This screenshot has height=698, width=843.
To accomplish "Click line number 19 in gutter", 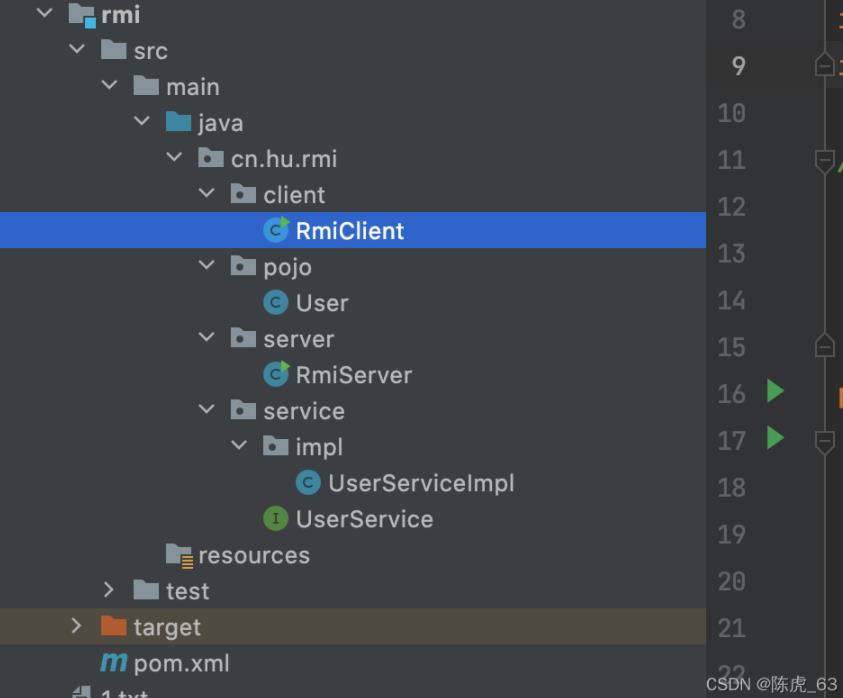I will pos(731,534).
